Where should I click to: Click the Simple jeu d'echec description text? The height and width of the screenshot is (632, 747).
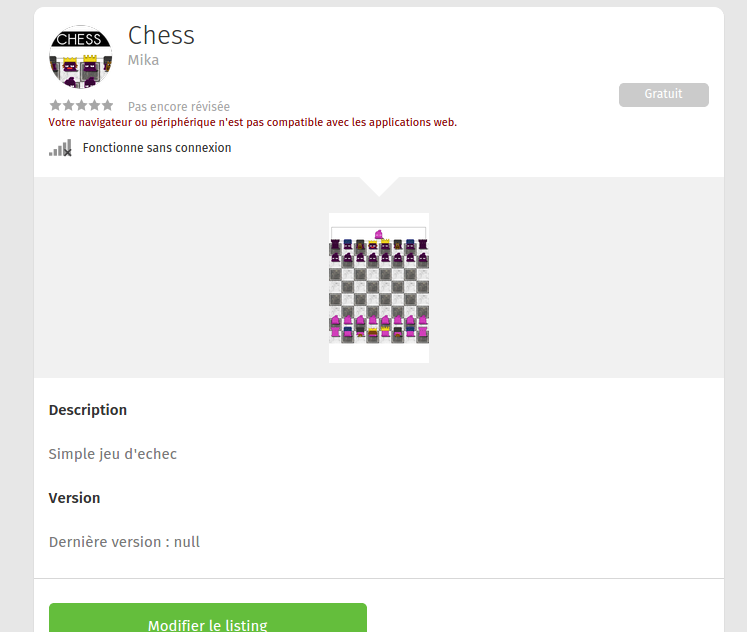113,454
